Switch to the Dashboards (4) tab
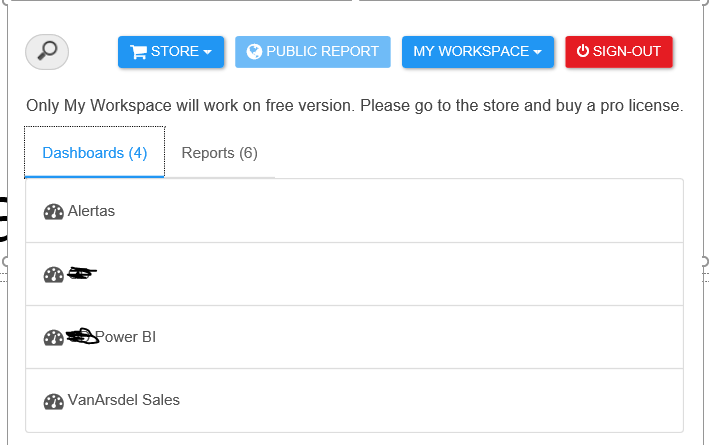This screenshot has height=445, width=709. [x=95, y=152]
